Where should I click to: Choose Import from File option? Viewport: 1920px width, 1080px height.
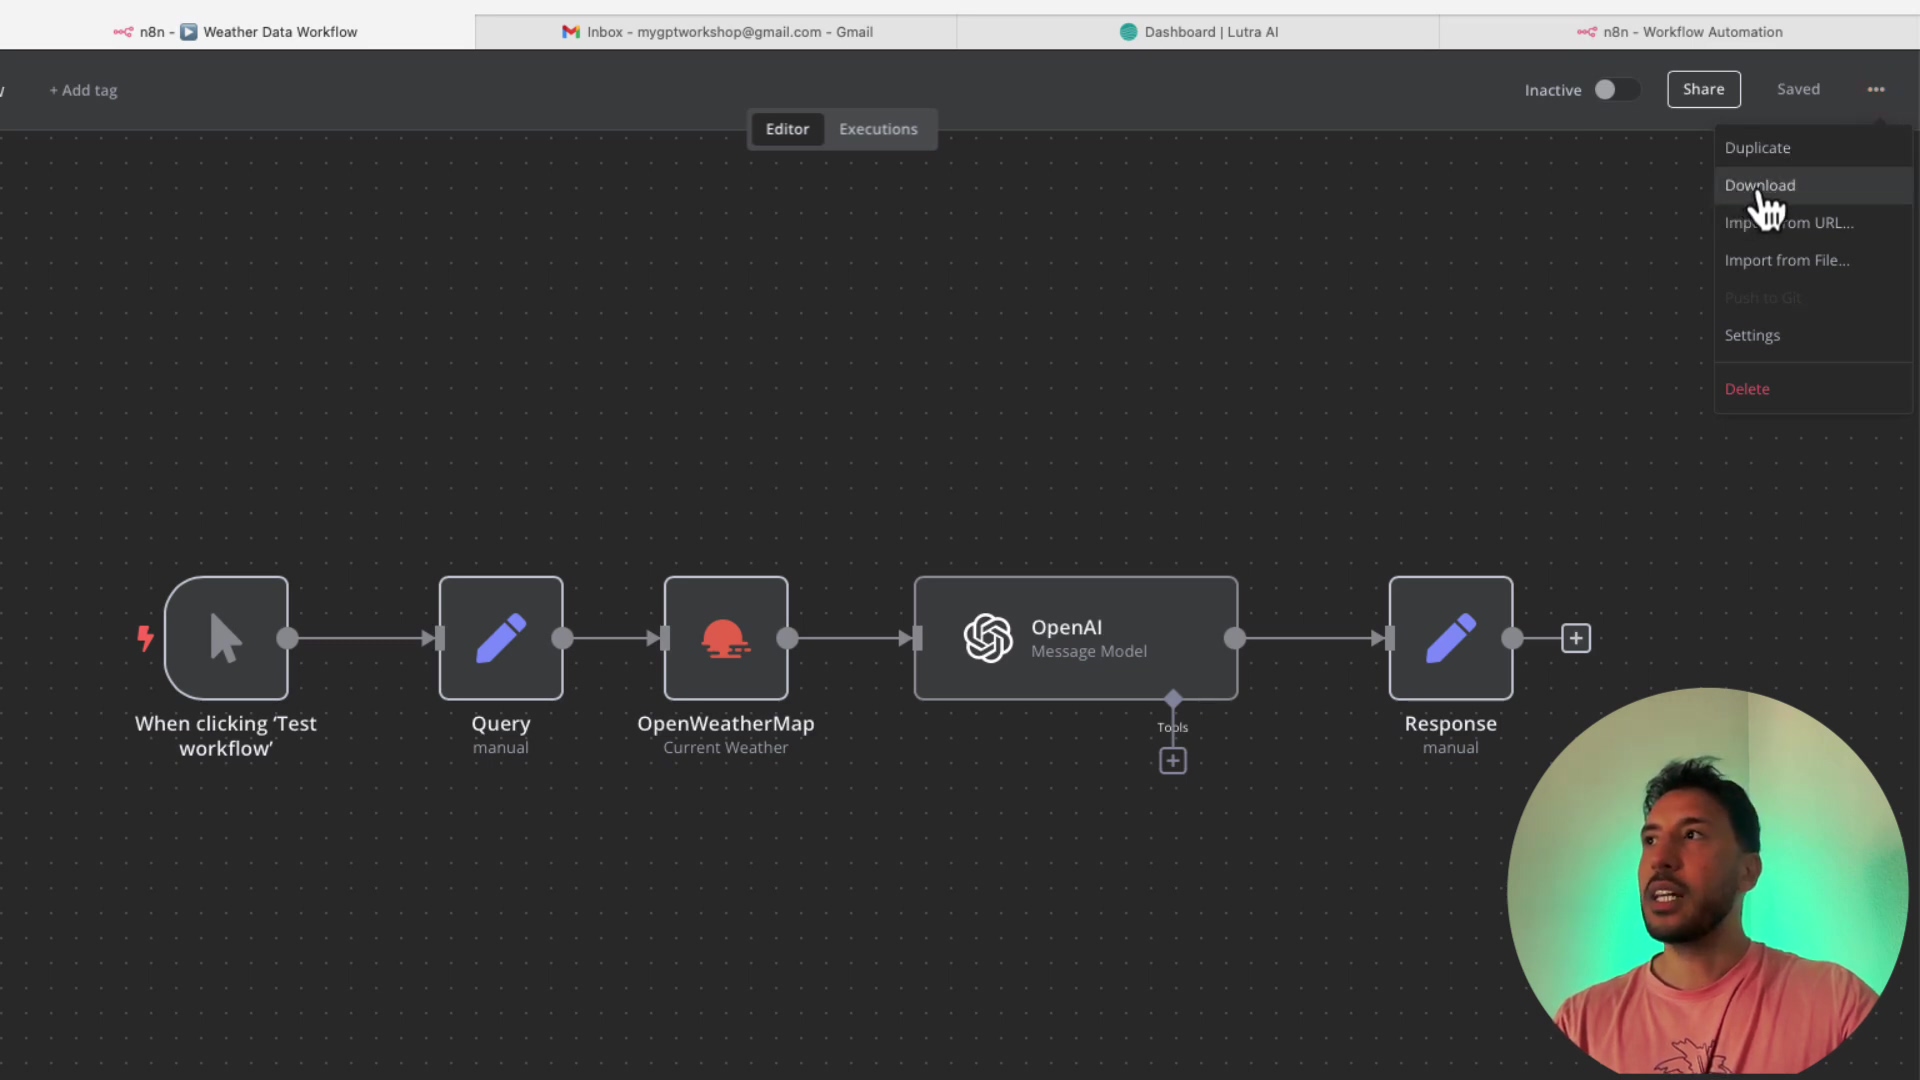[1786, 260]
